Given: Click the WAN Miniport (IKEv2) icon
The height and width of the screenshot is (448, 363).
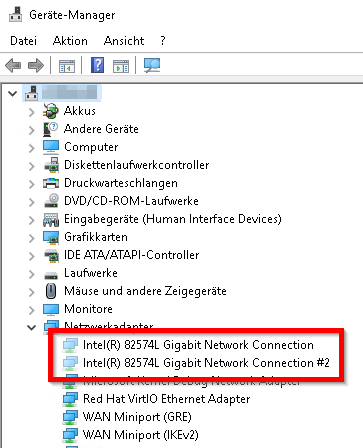Looking at the screenshot, I should [x=70, y=435].
